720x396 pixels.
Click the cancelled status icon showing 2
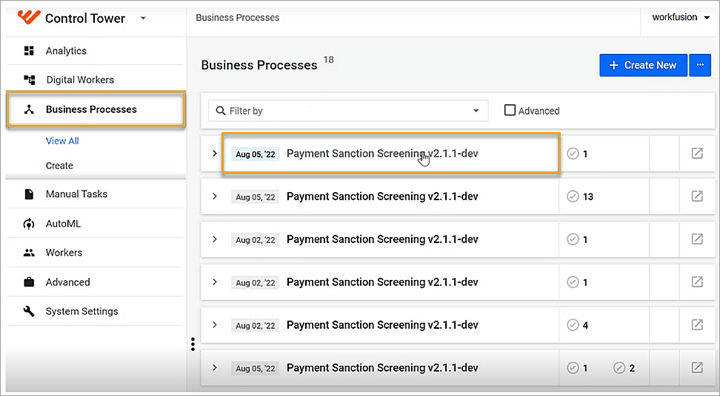619,368
